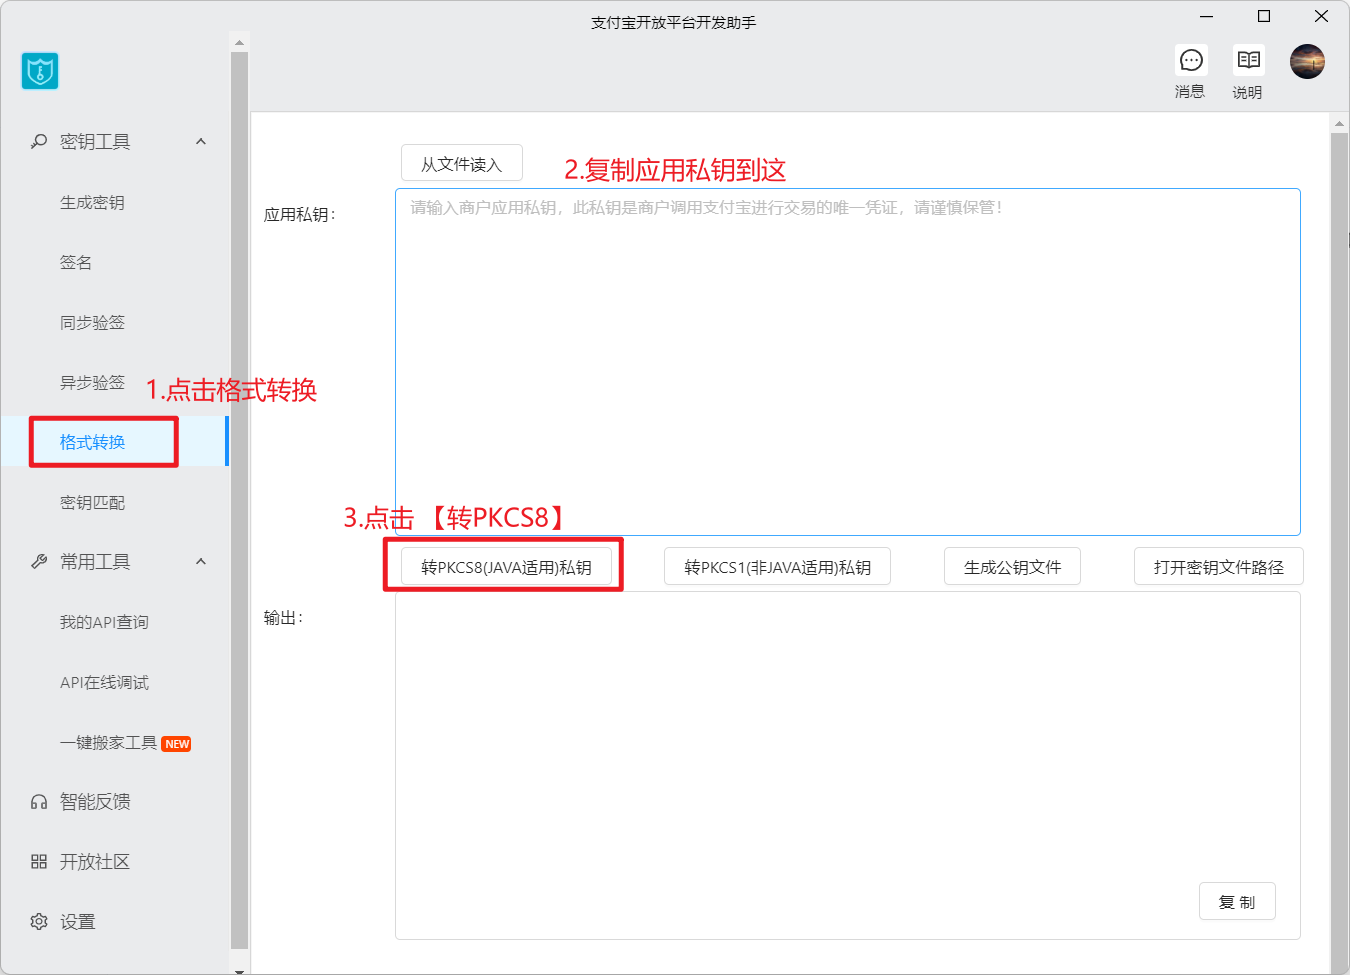Click 生成公钥文件 button
This screenshot has width=1350, height=975.
click(1012, 567)
